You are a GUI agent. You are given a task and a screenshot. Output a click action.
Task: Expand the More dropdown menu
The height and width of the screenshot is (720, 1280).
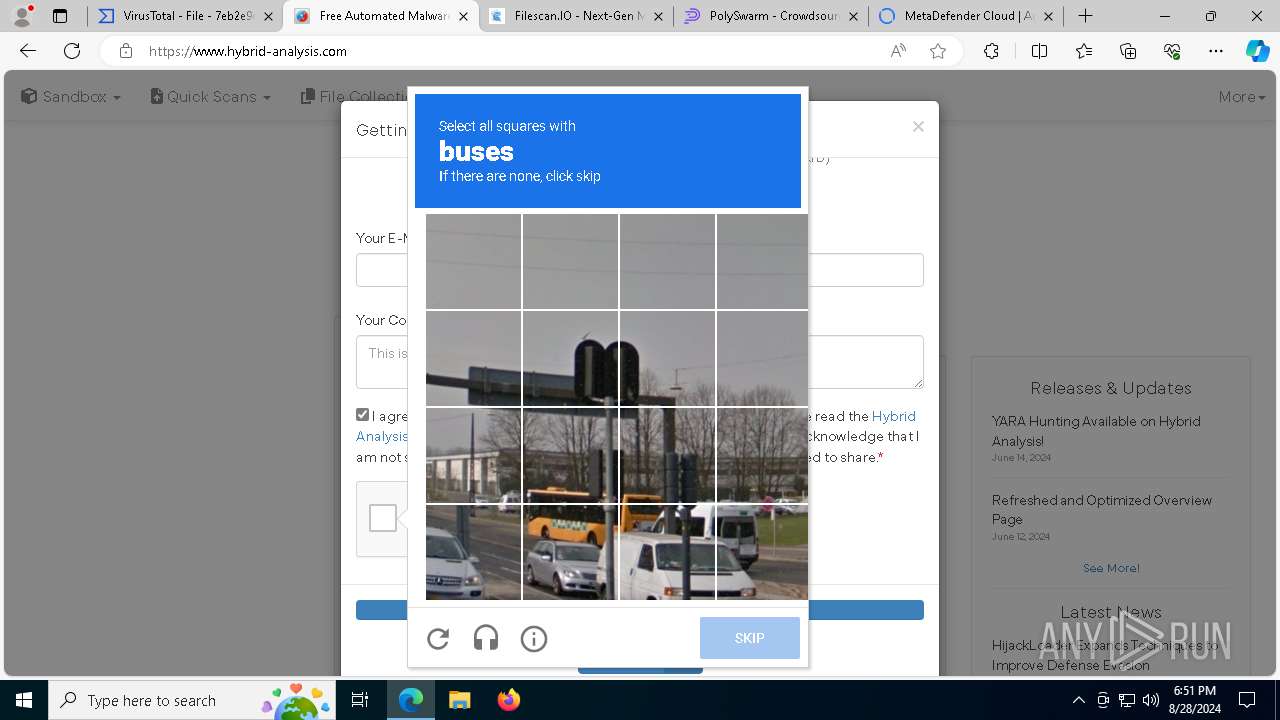(1242, 97)
